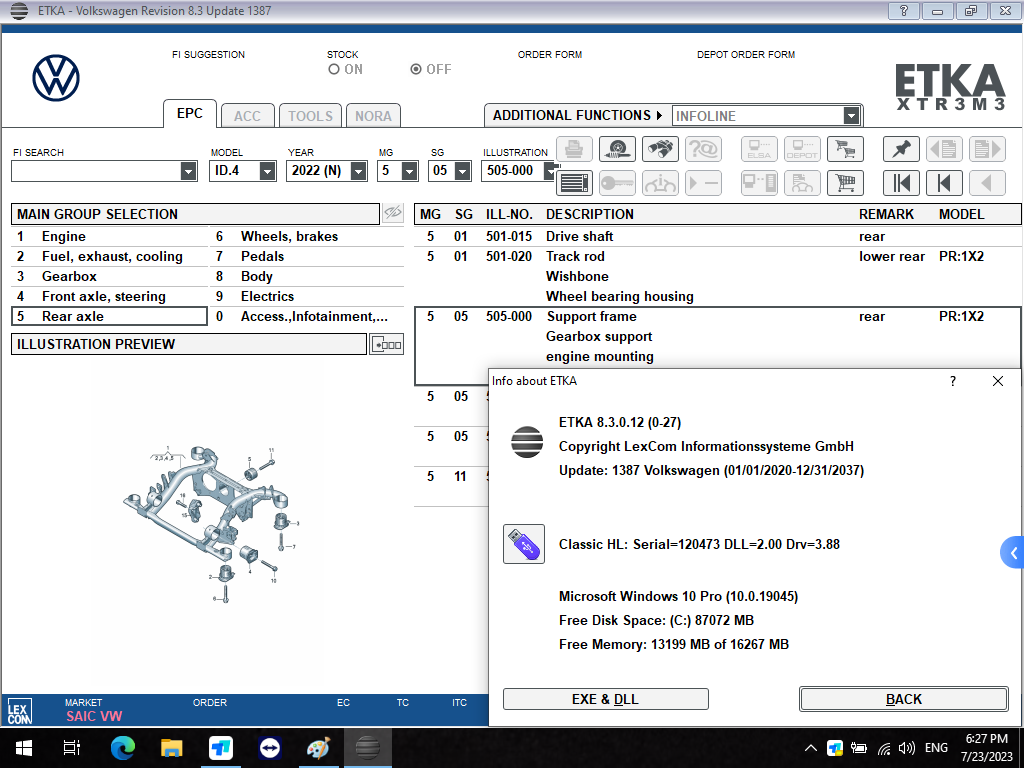
Task: Select the stock OFF radio button
Action: (416, 70)
